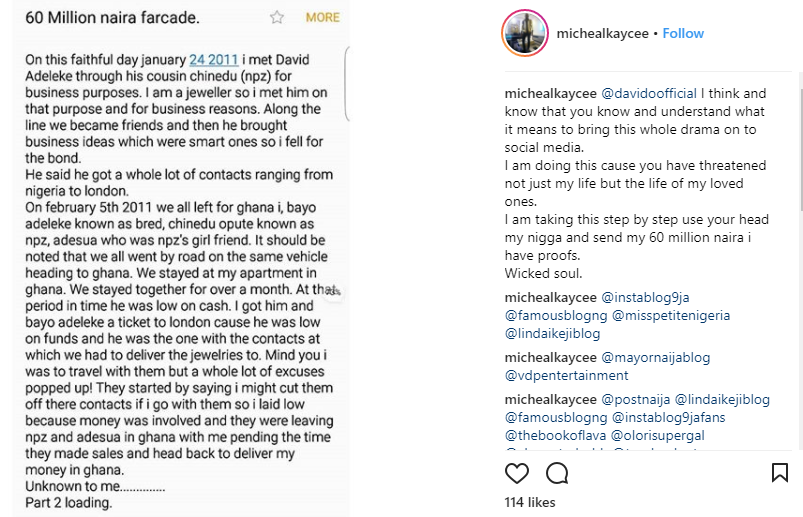View the 114 likes list
The height and width of the screenshot is (517, 803).
[x=529, y=501]
